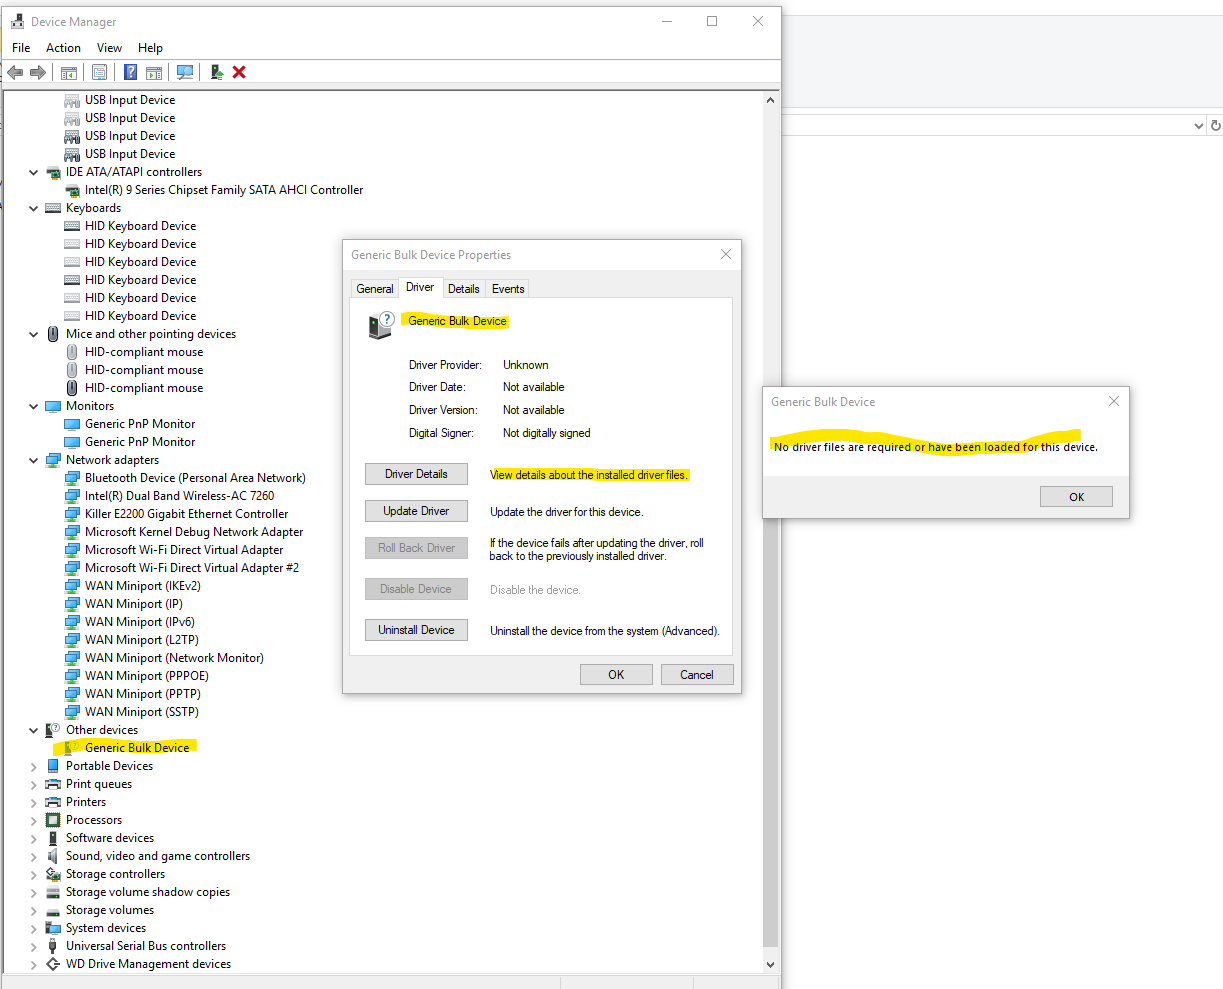
Task: Click the Device Manager title bar icon
Action: point(17,21)
